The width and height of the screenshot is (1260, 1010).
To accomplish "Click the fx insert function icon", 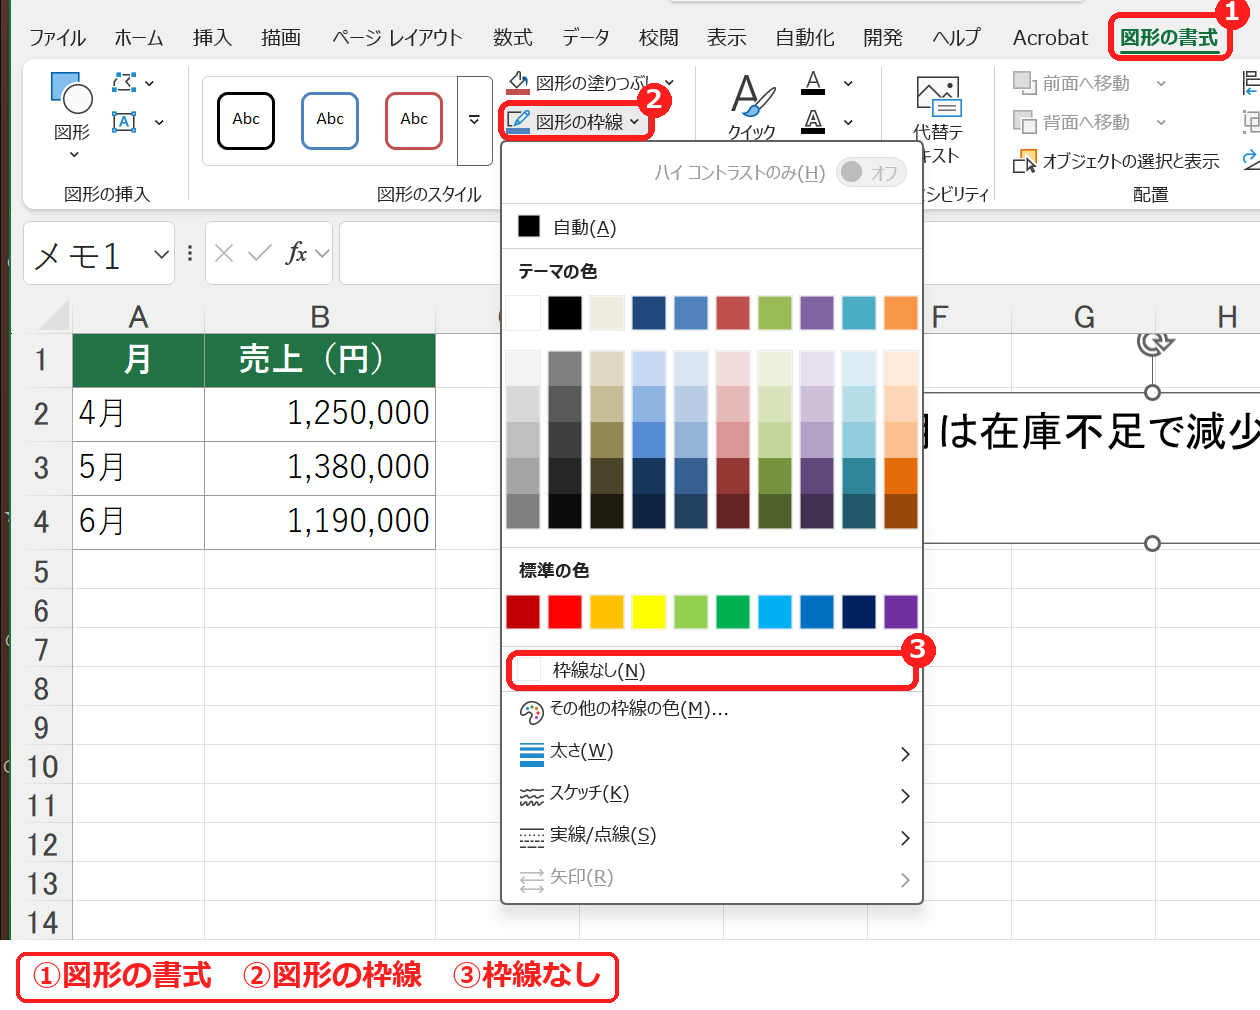I will [x=296, y=253].
